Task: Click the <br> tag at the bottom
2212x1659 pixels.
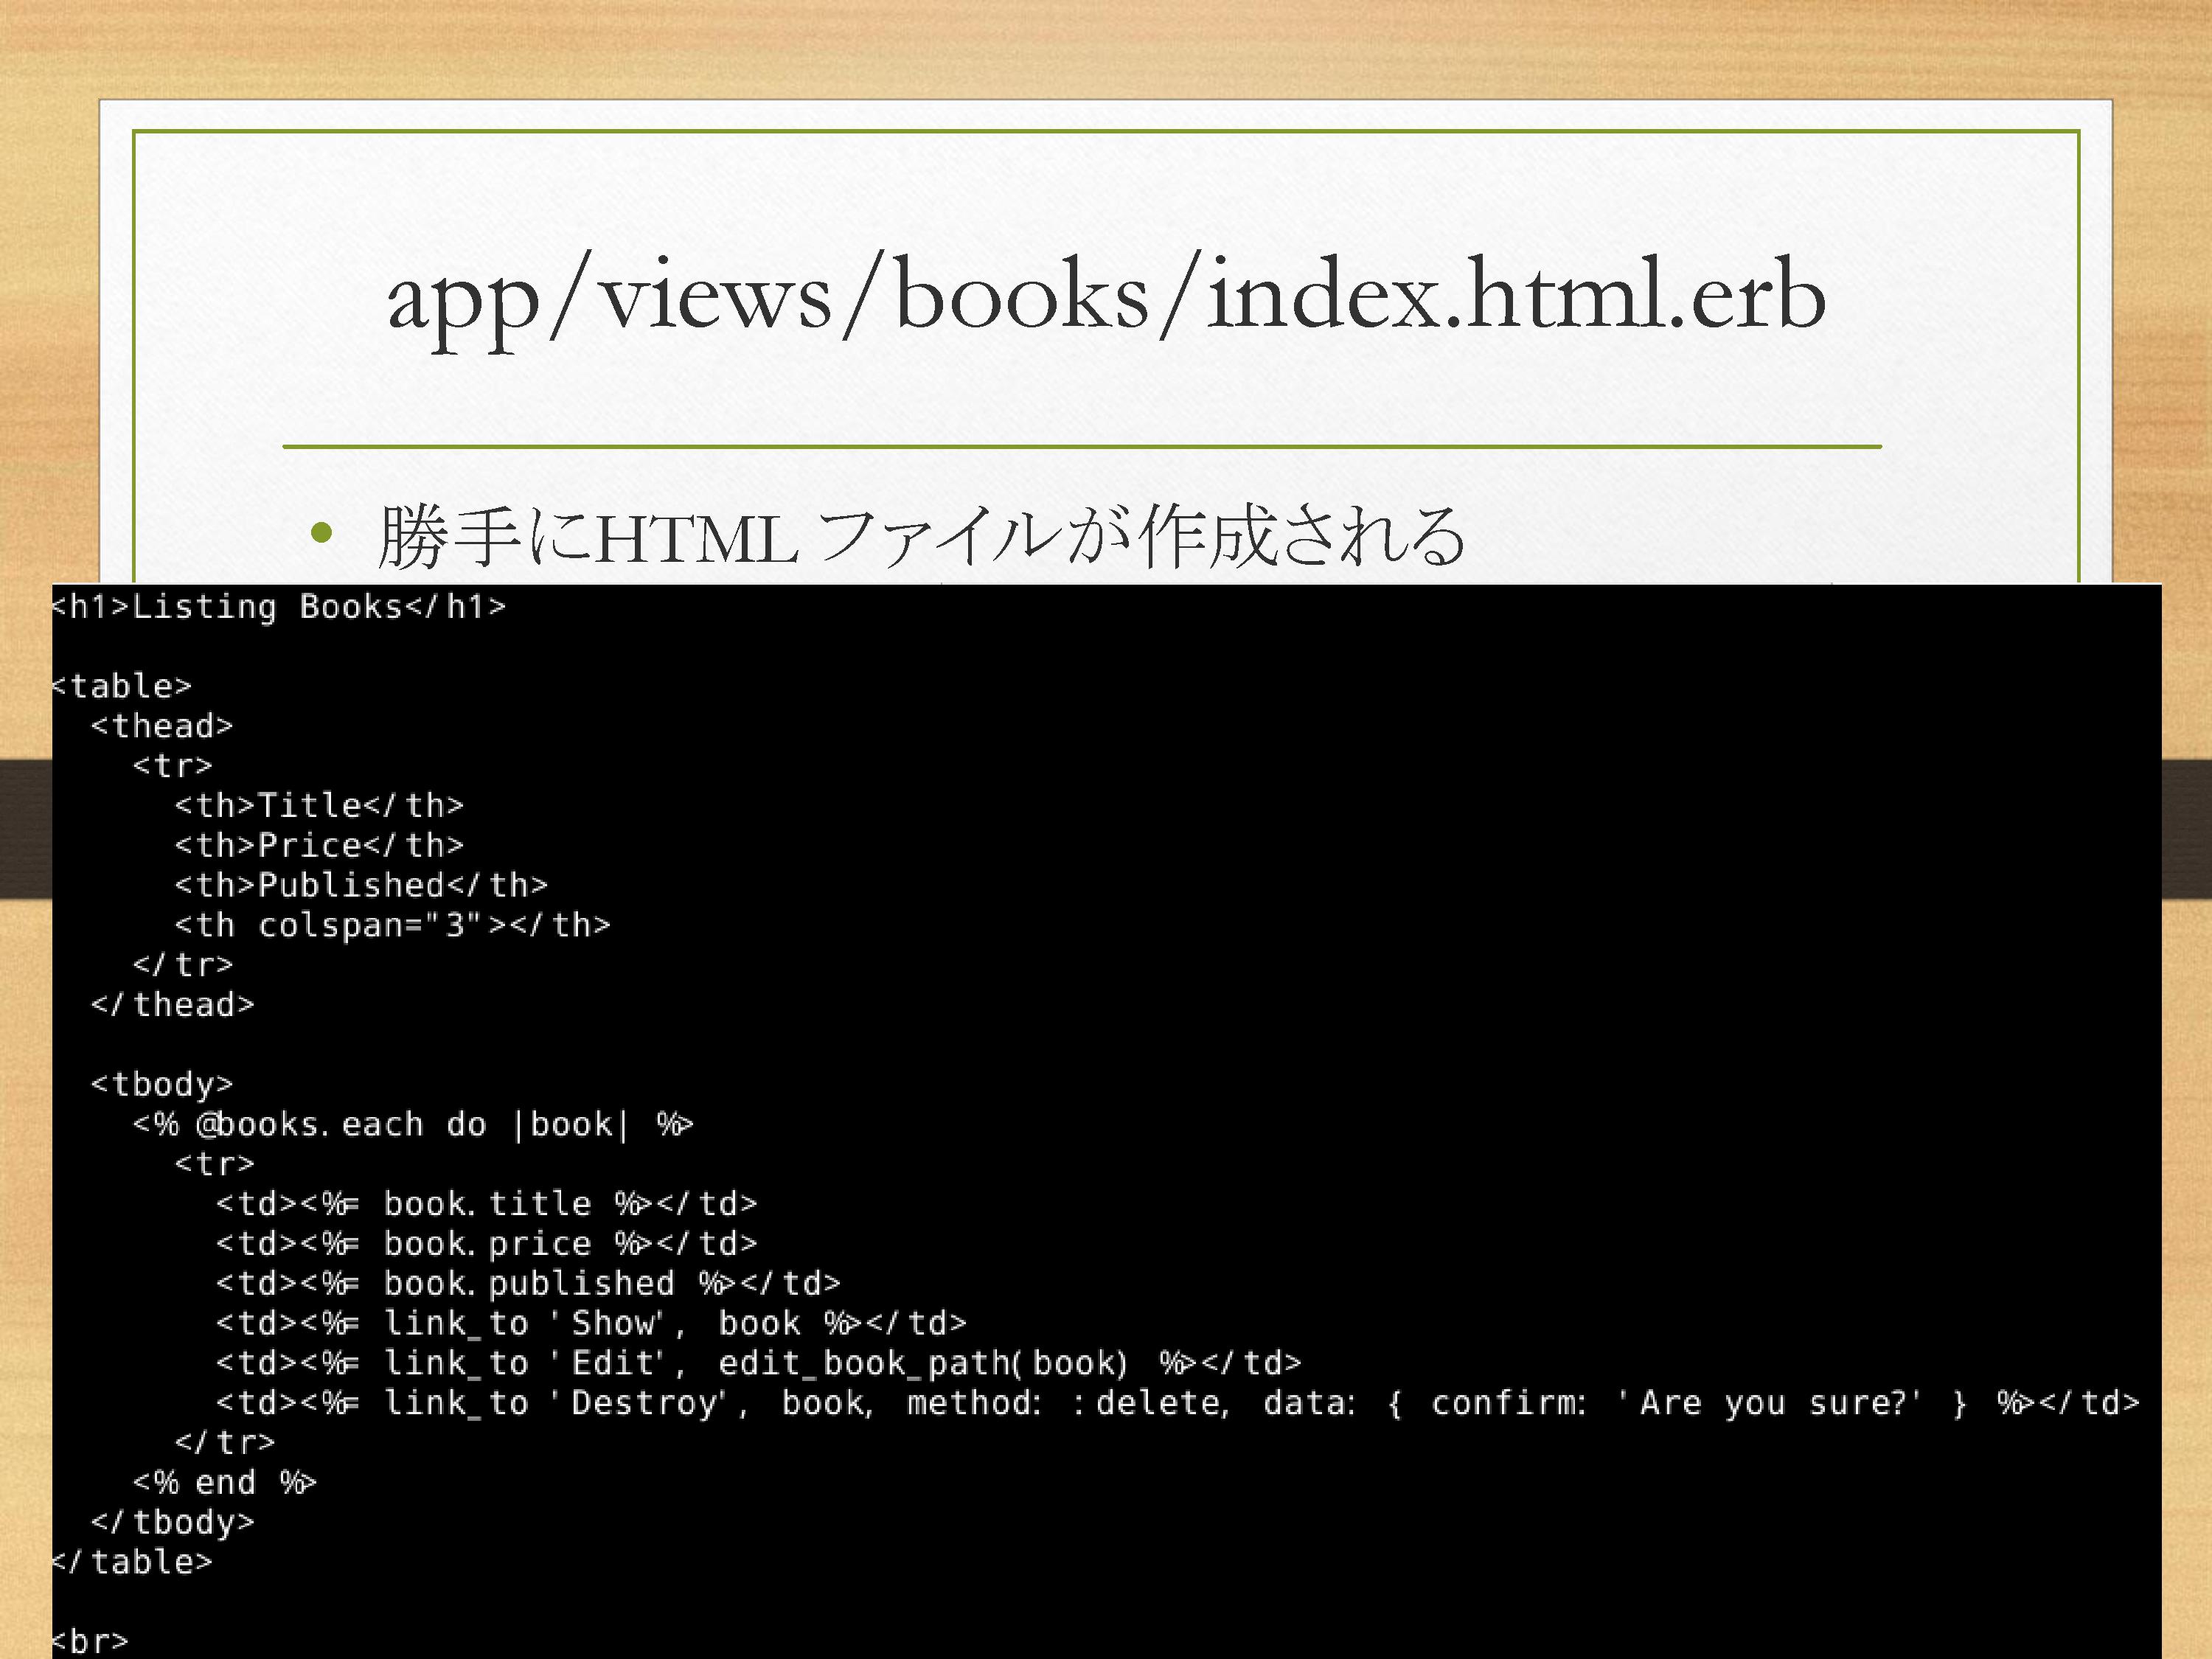Action: tap(90, 1642)
